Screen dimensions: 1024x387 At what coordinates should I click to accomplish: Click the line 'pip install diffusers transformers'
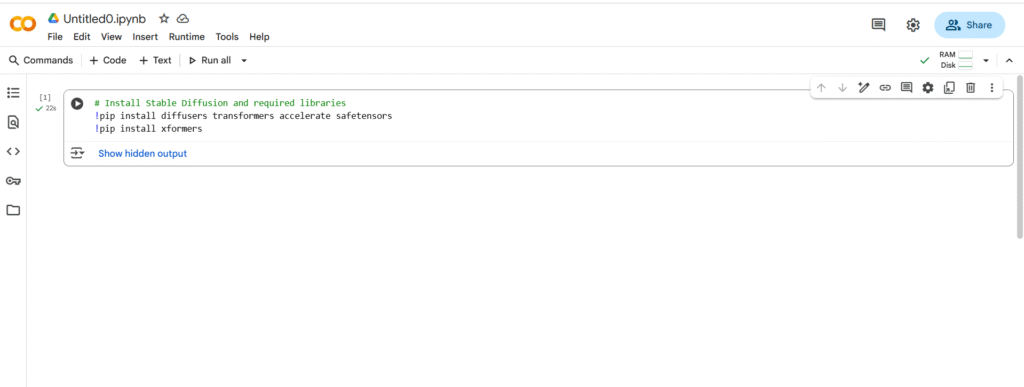coord(243,116)
